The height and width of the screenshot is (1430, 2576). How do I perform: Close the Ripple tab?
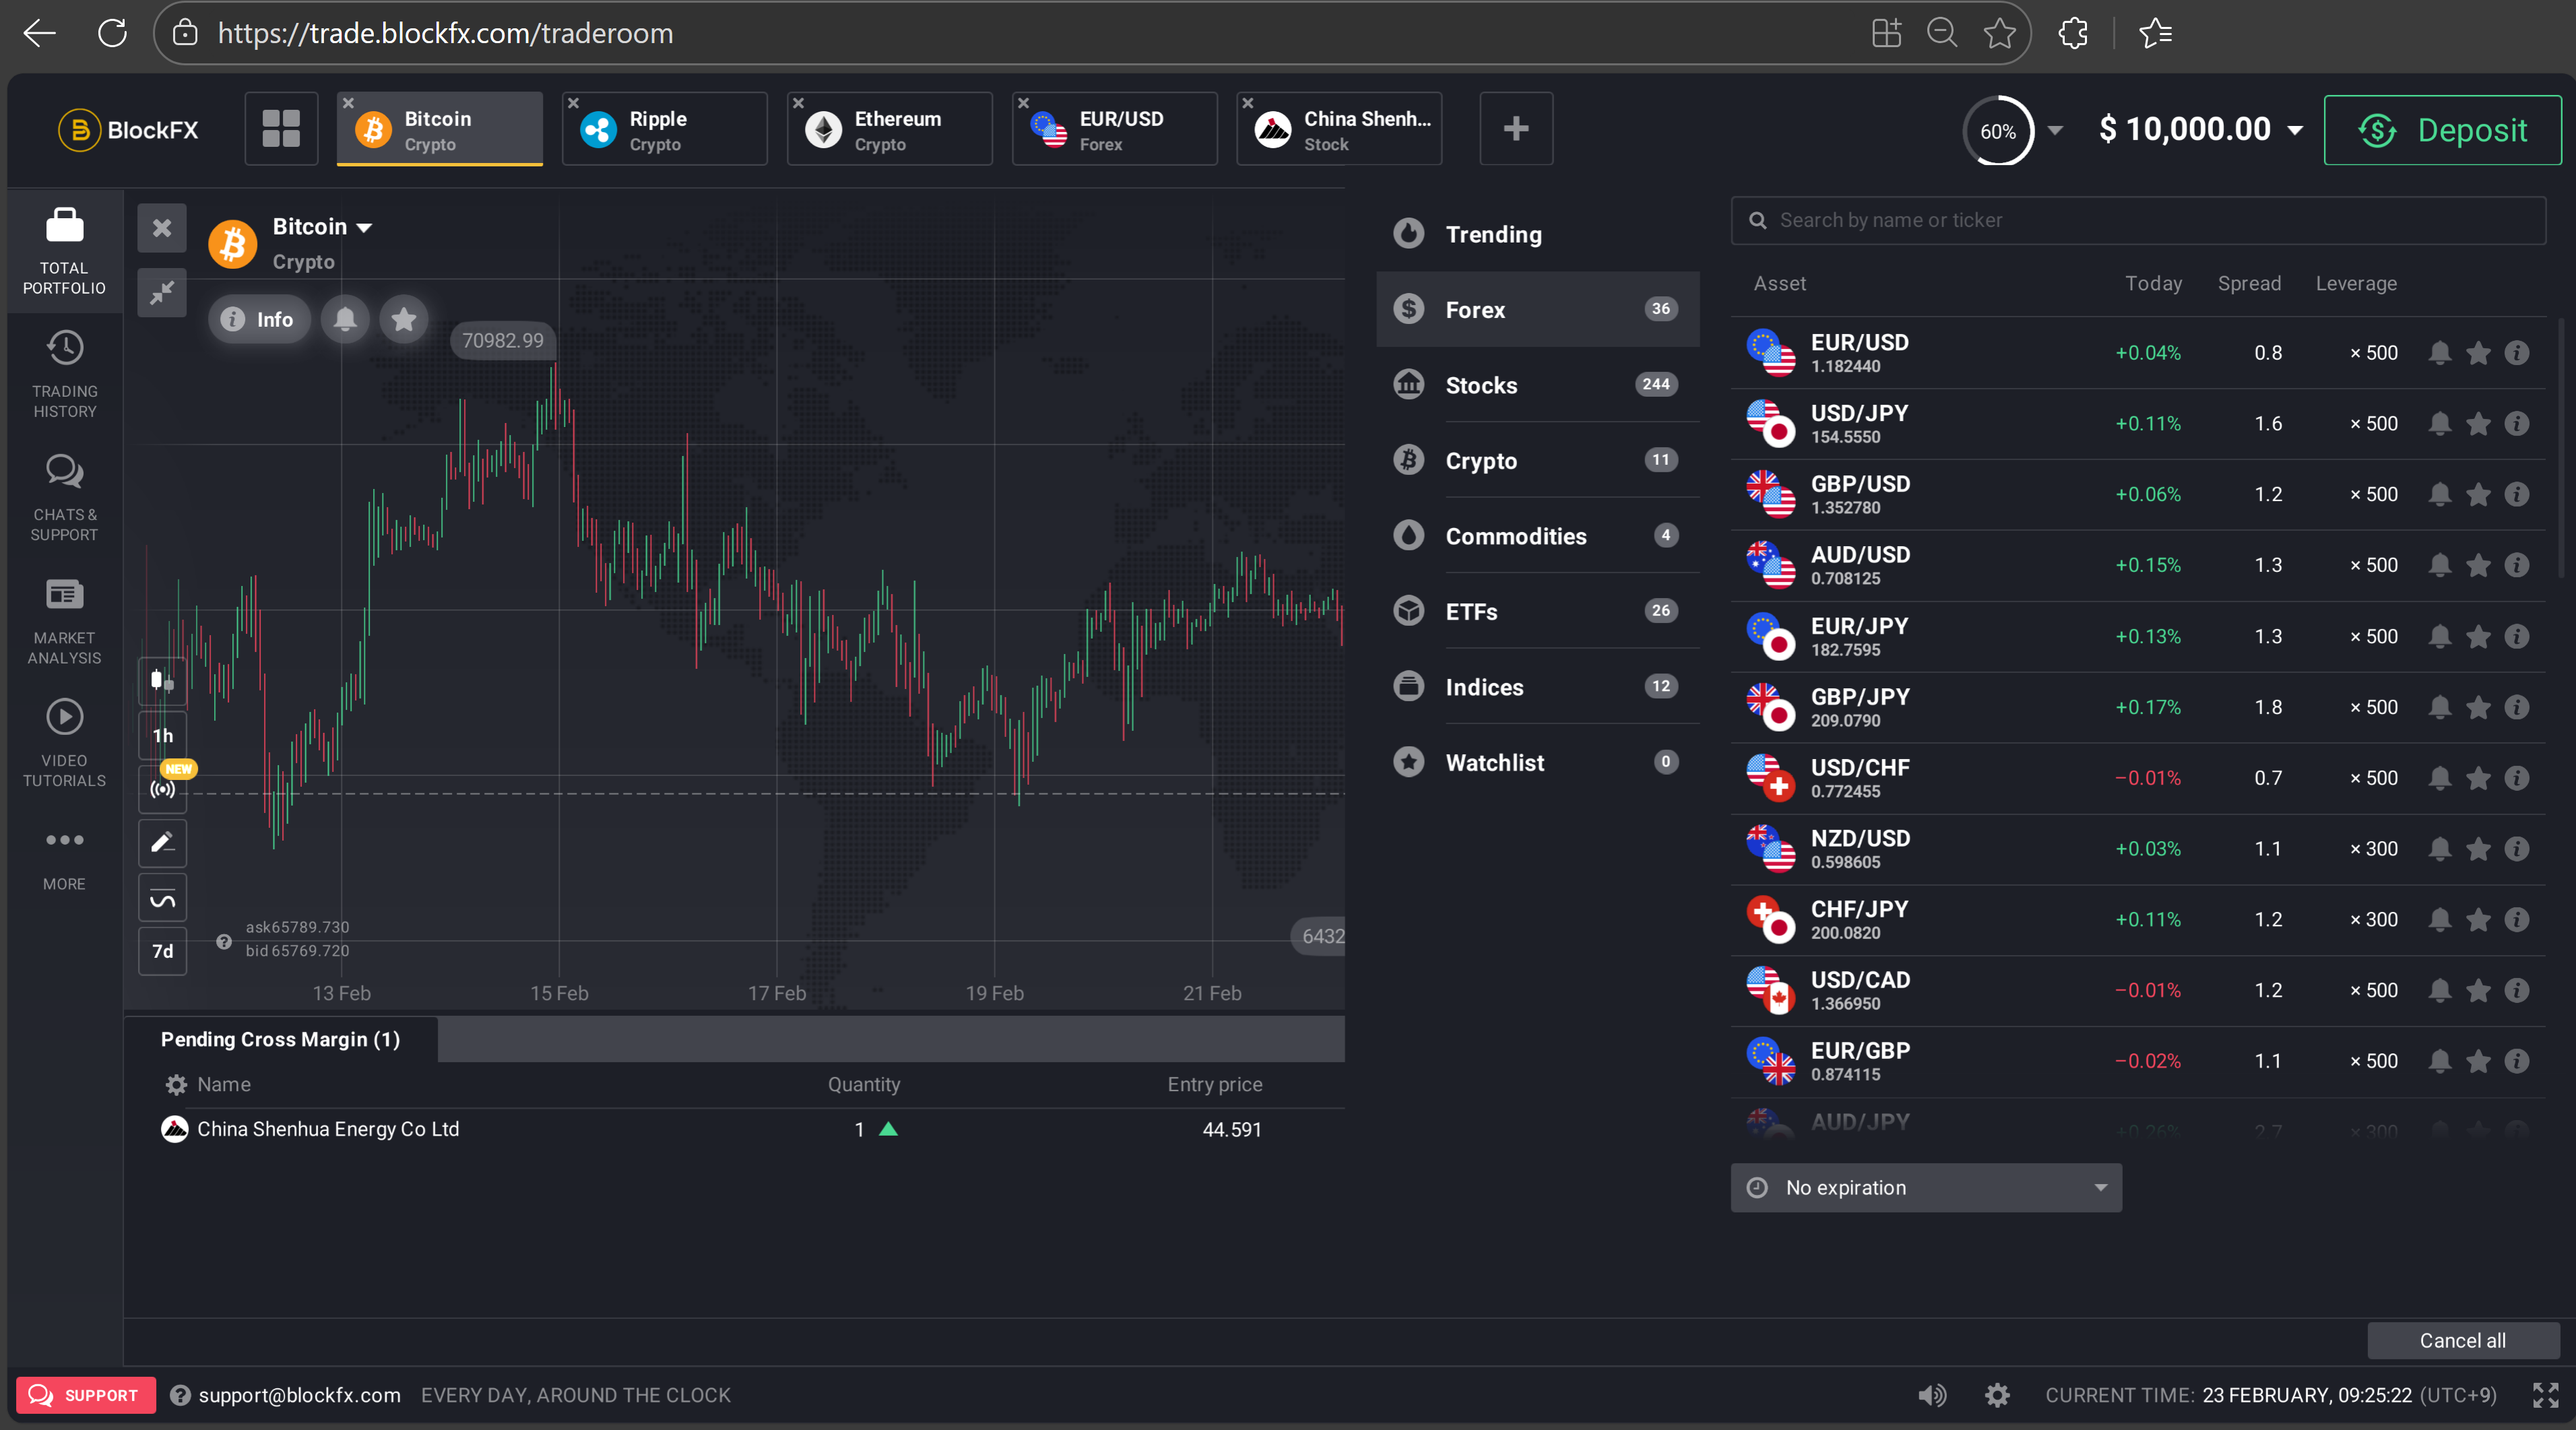click(x=573, y=103)
